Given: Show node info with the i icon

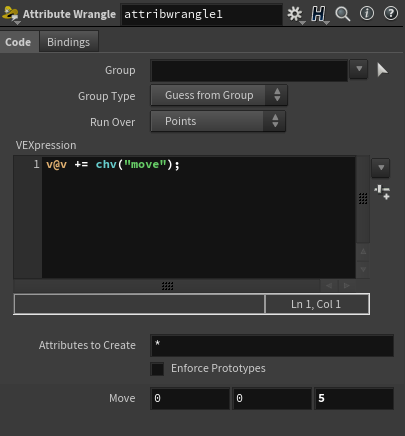Looking at the screenshot, I should pos(367,14).
